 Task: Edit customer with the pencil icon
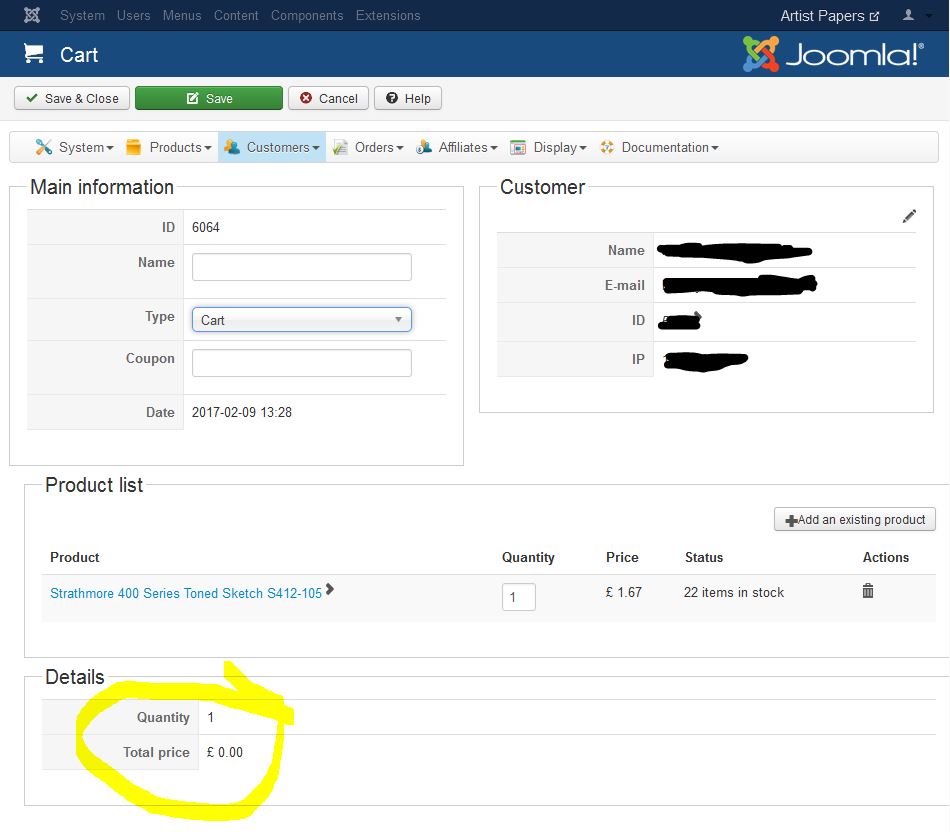(x=909, y=216)
